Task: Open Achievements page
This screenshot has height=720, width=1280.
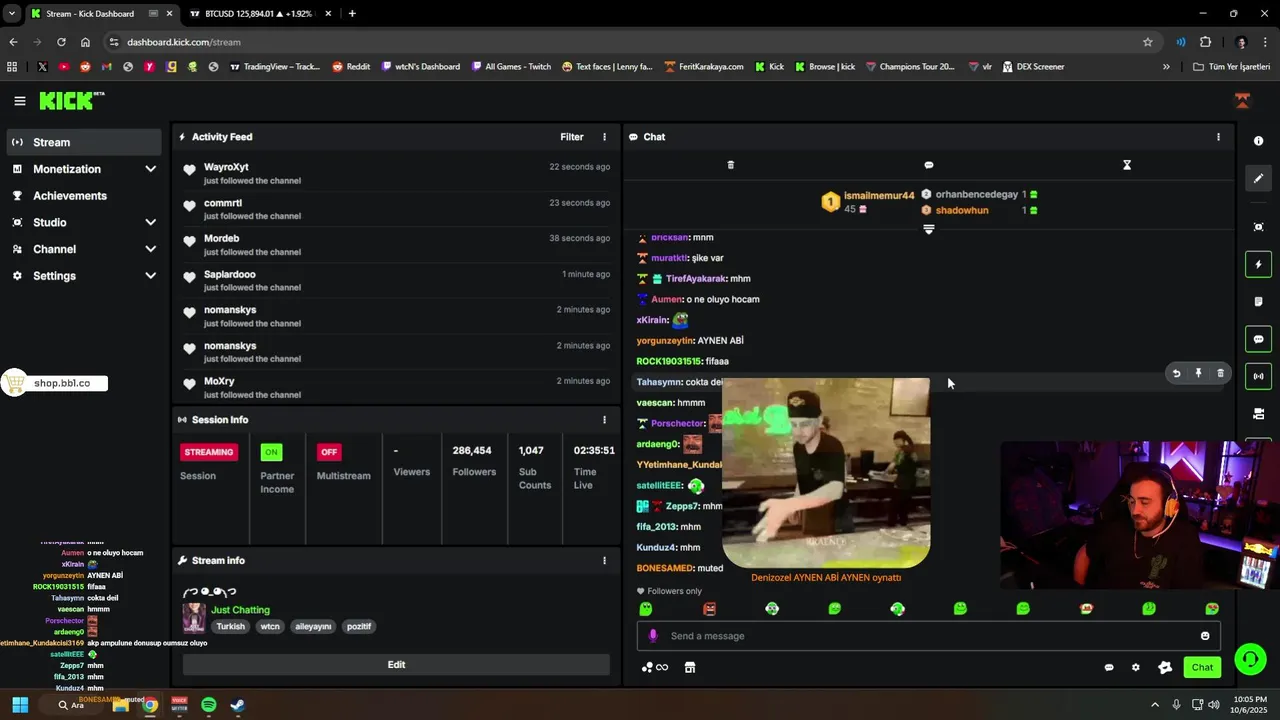Action: 84,196
